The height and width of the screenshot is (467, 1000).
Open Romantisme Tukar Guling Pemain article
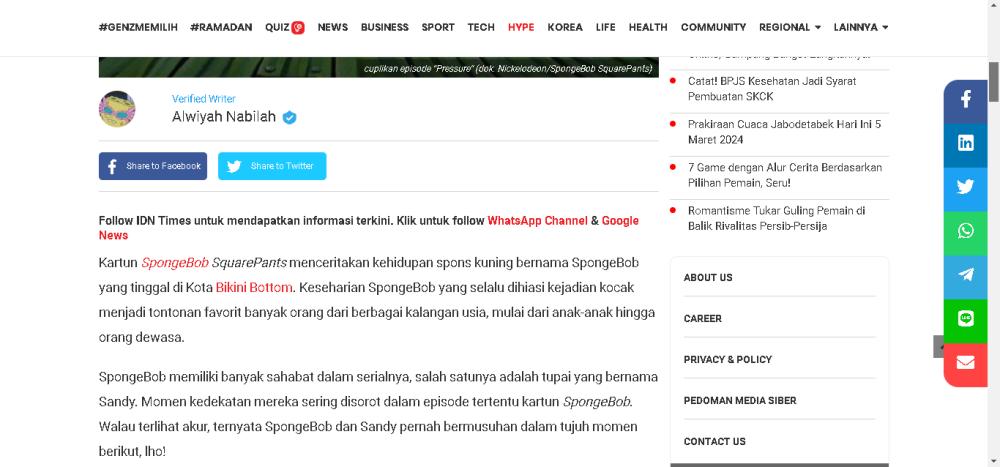pyautogui.click(x=776, y=218)
